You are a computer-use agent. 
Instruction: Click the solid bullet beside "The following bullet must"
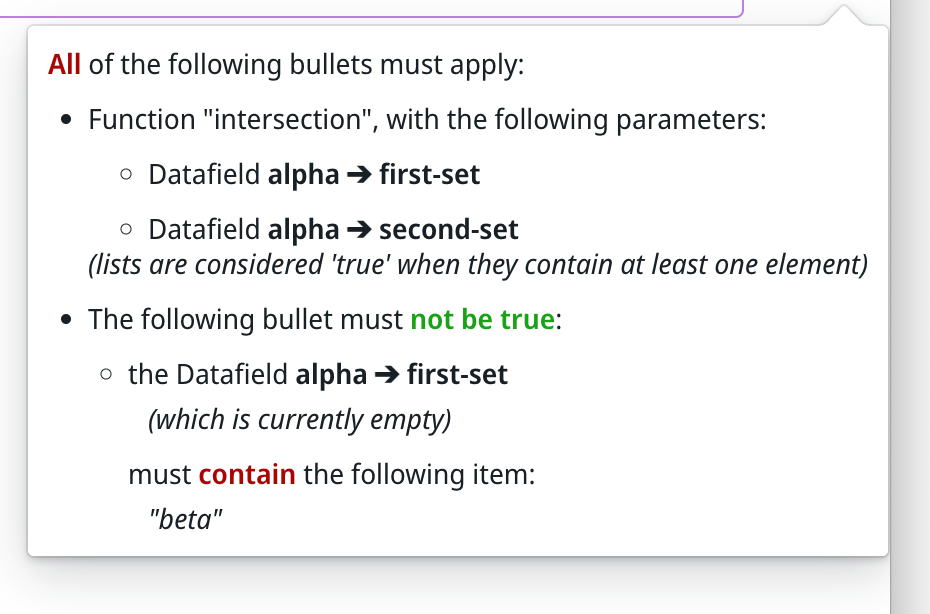point(66,321)
